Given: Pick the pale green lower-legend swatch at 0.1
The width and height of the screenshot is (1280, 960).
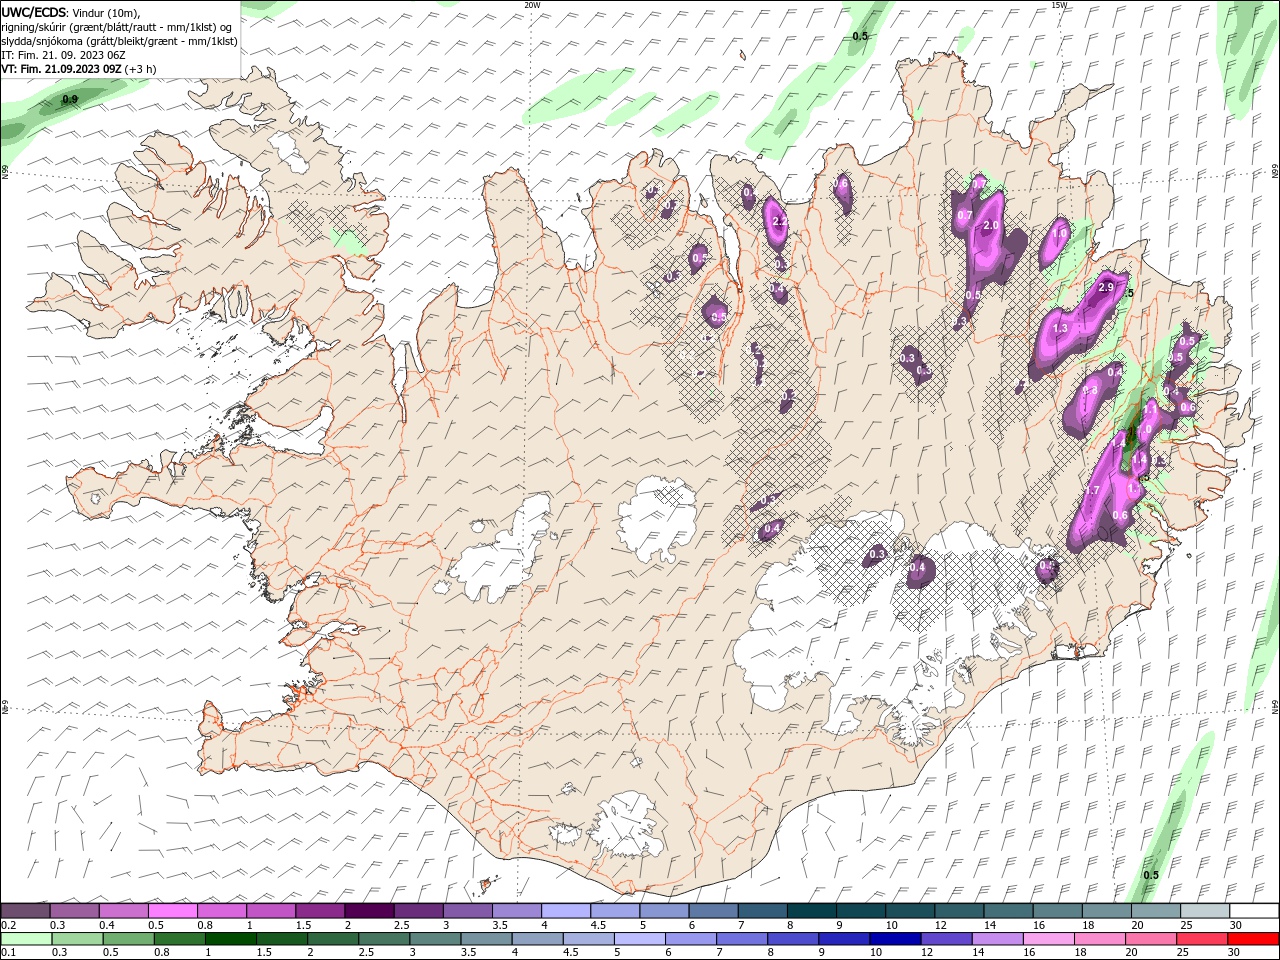Looking at the screenshot, I should pyautogui.click(x=26, y=939).
